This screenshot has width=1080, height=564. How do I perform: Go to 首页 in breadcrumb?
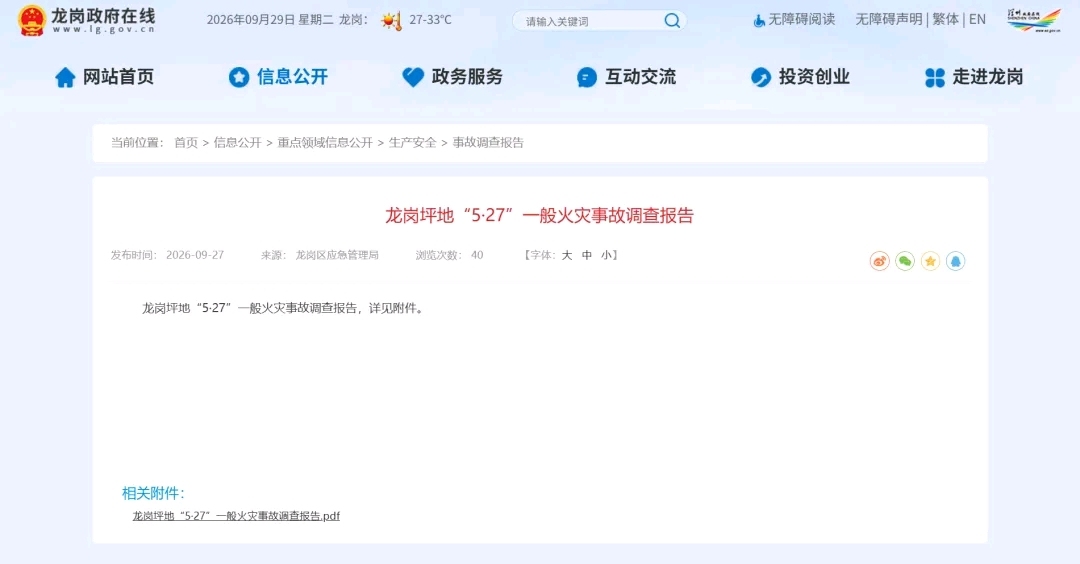[186, 143]
